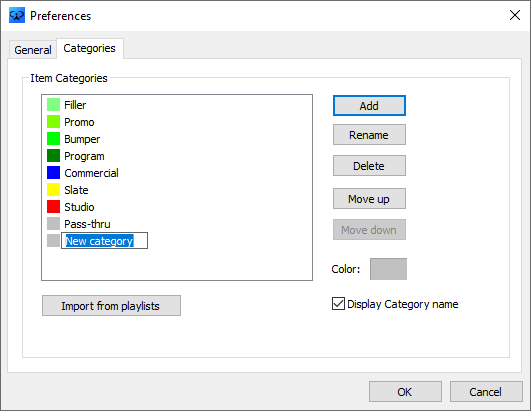
Task: Select the Program category entry
Action: click(84, 156)
